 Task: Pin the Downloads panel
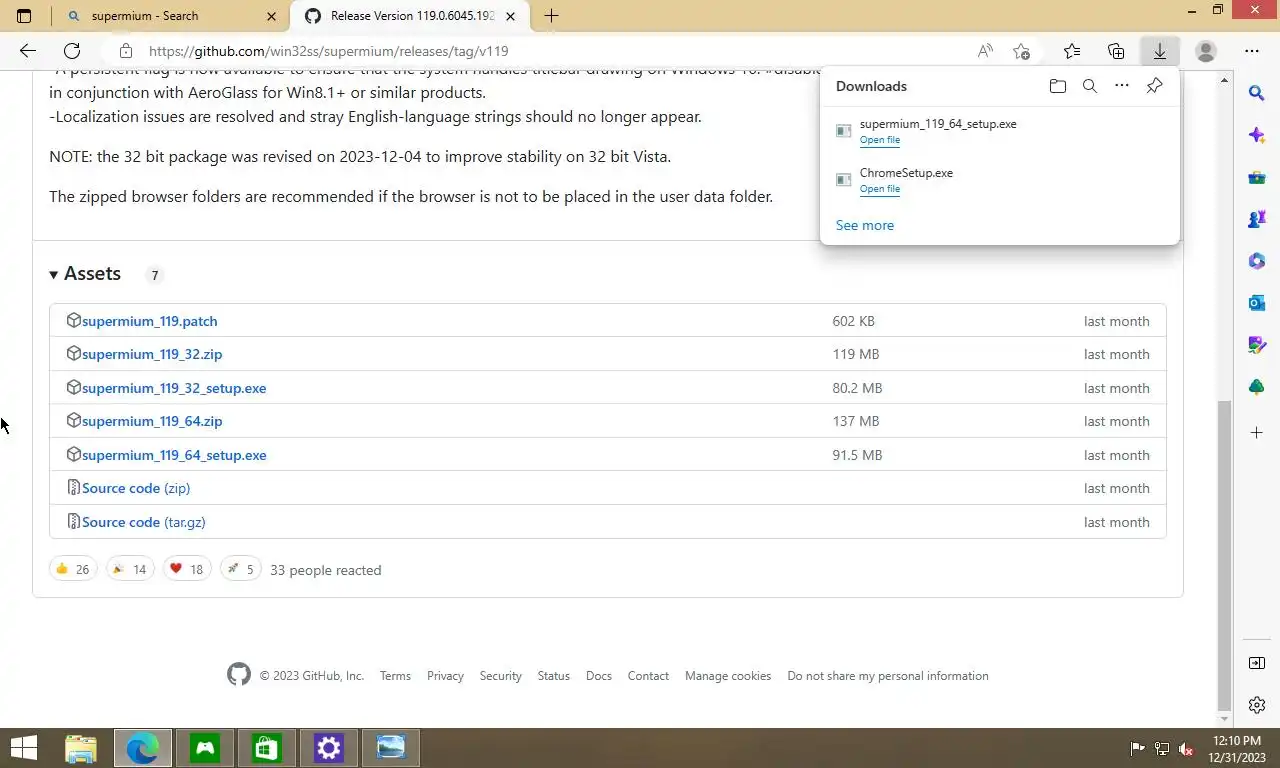point(1154,86)
